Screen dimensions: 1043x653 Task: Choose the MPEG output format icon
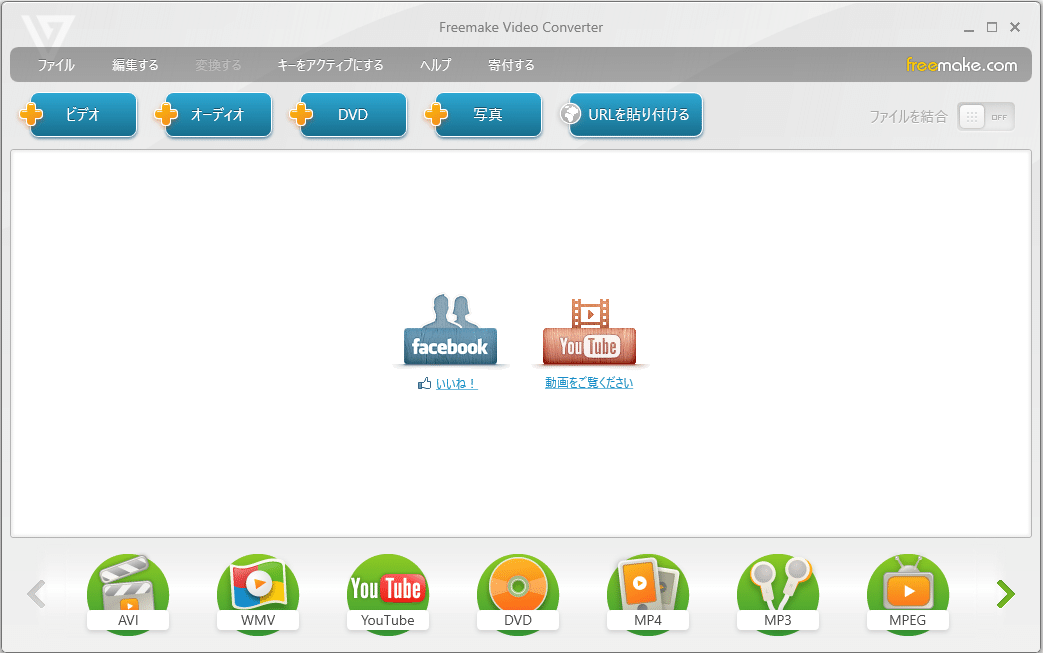pyautogui.click(x=908, y=594)
